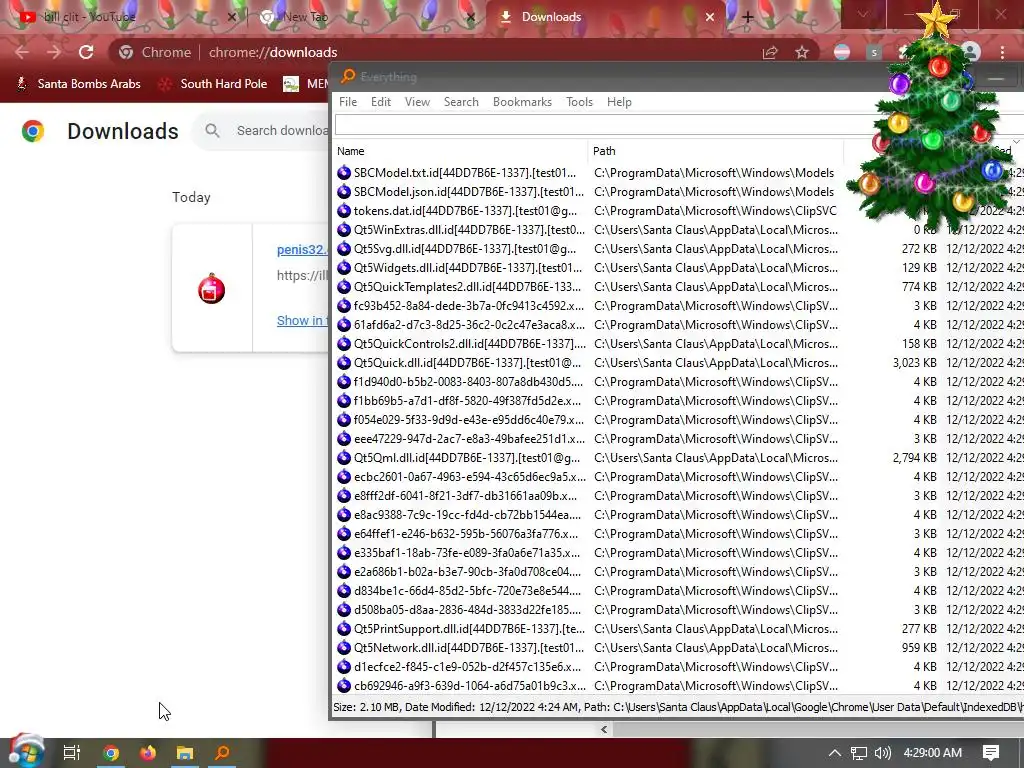The height and width of the screenshot is (768, 1024).
Task: Click icon of Qt5WinExtras.dll.id file
Action: (344, 230)
